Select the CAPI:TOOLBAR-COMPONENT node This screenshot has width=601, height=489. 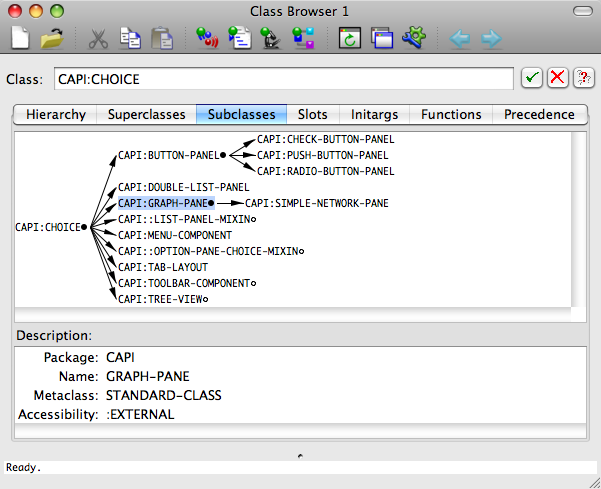pyautogui.click(x=184, y=283)
